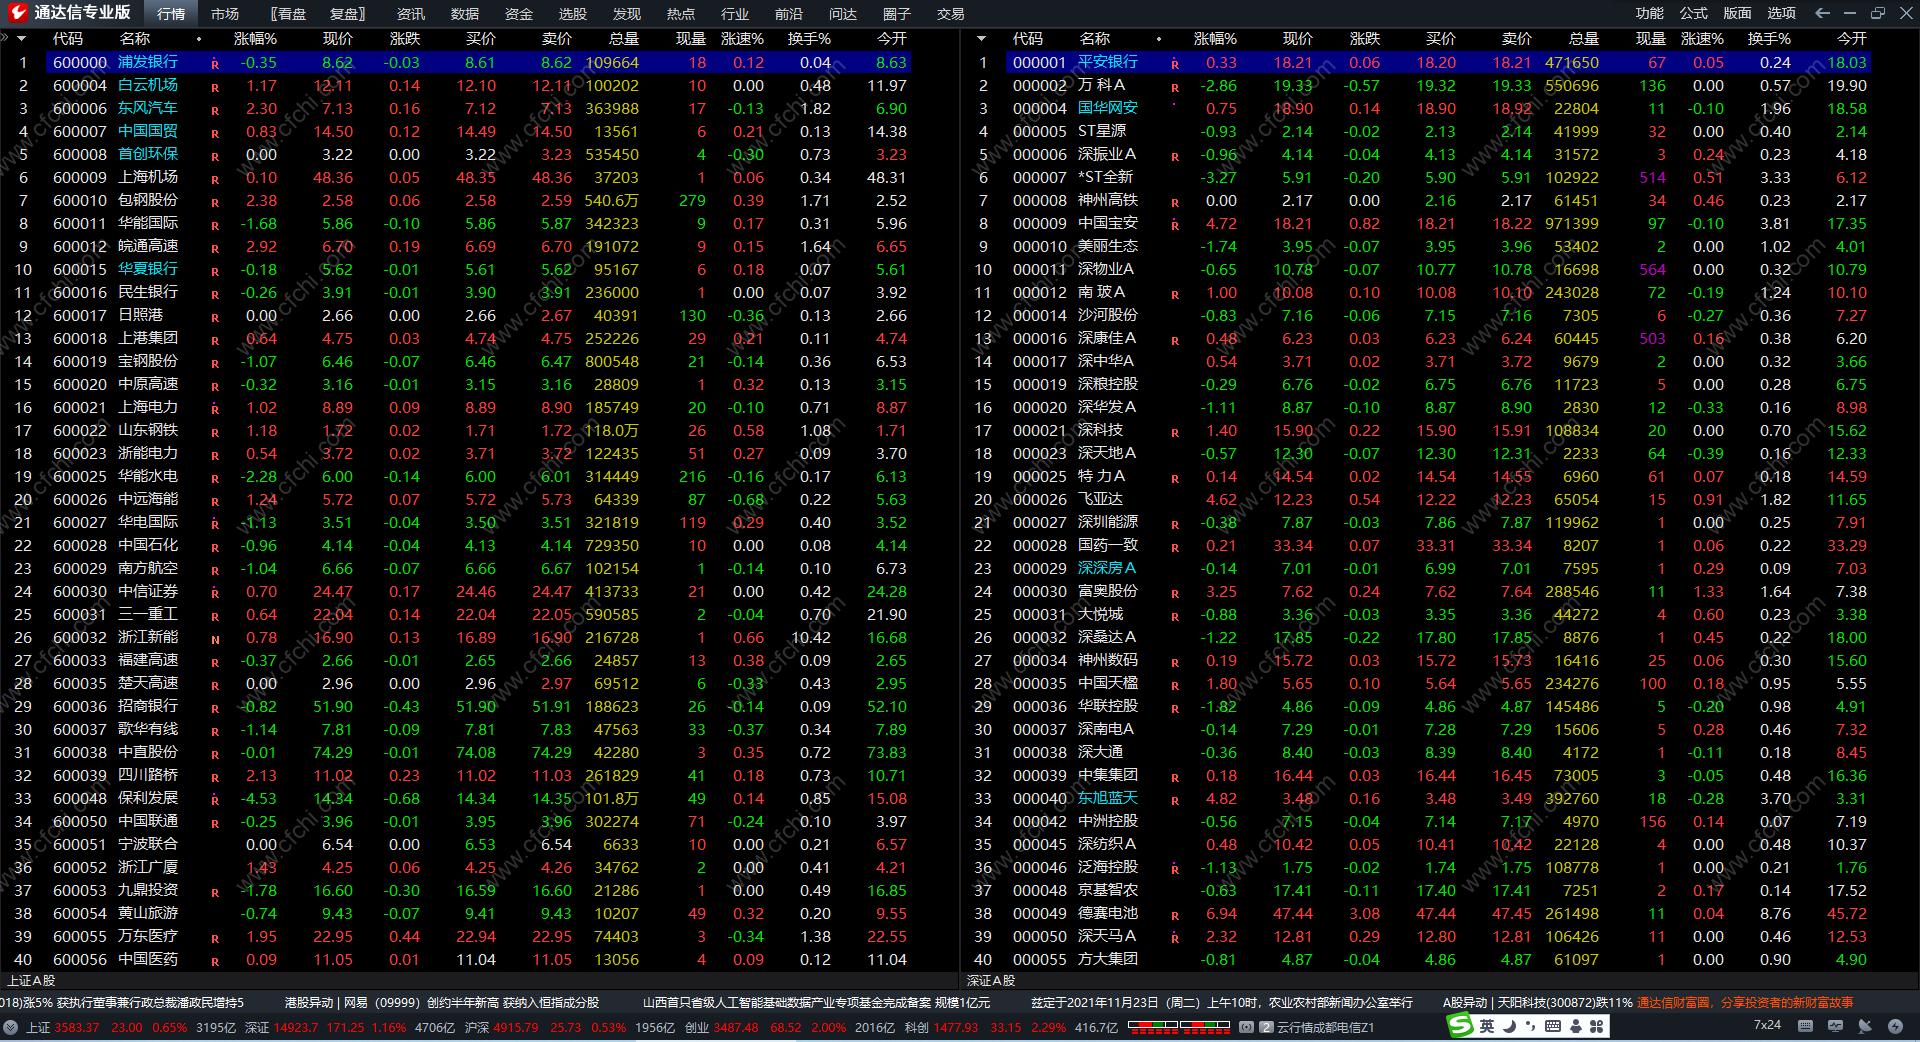Click the R marker for 中国联通
Image resolution: width=1920 pixels, height=1042 pixels.
point(215,823)
